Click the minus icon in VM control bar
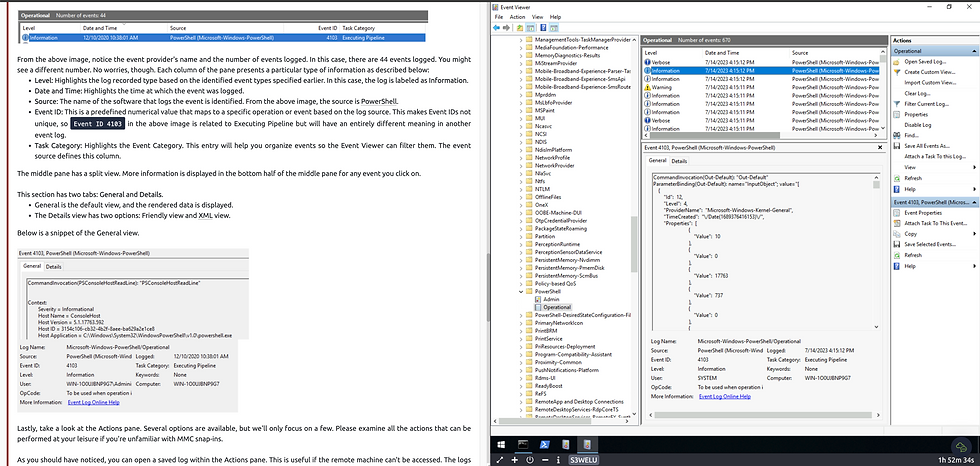The height and width of the screenshot is (466, 980). (544, 460)
